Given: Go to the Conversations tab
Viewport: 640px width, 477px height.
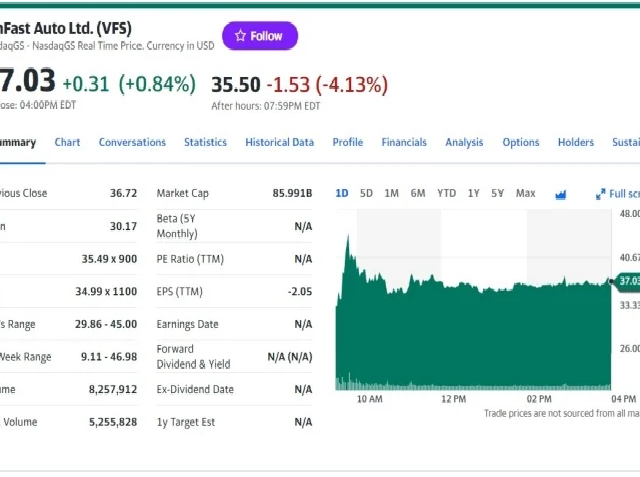Looking at the screenshot, I should click(x=132, y=142).
